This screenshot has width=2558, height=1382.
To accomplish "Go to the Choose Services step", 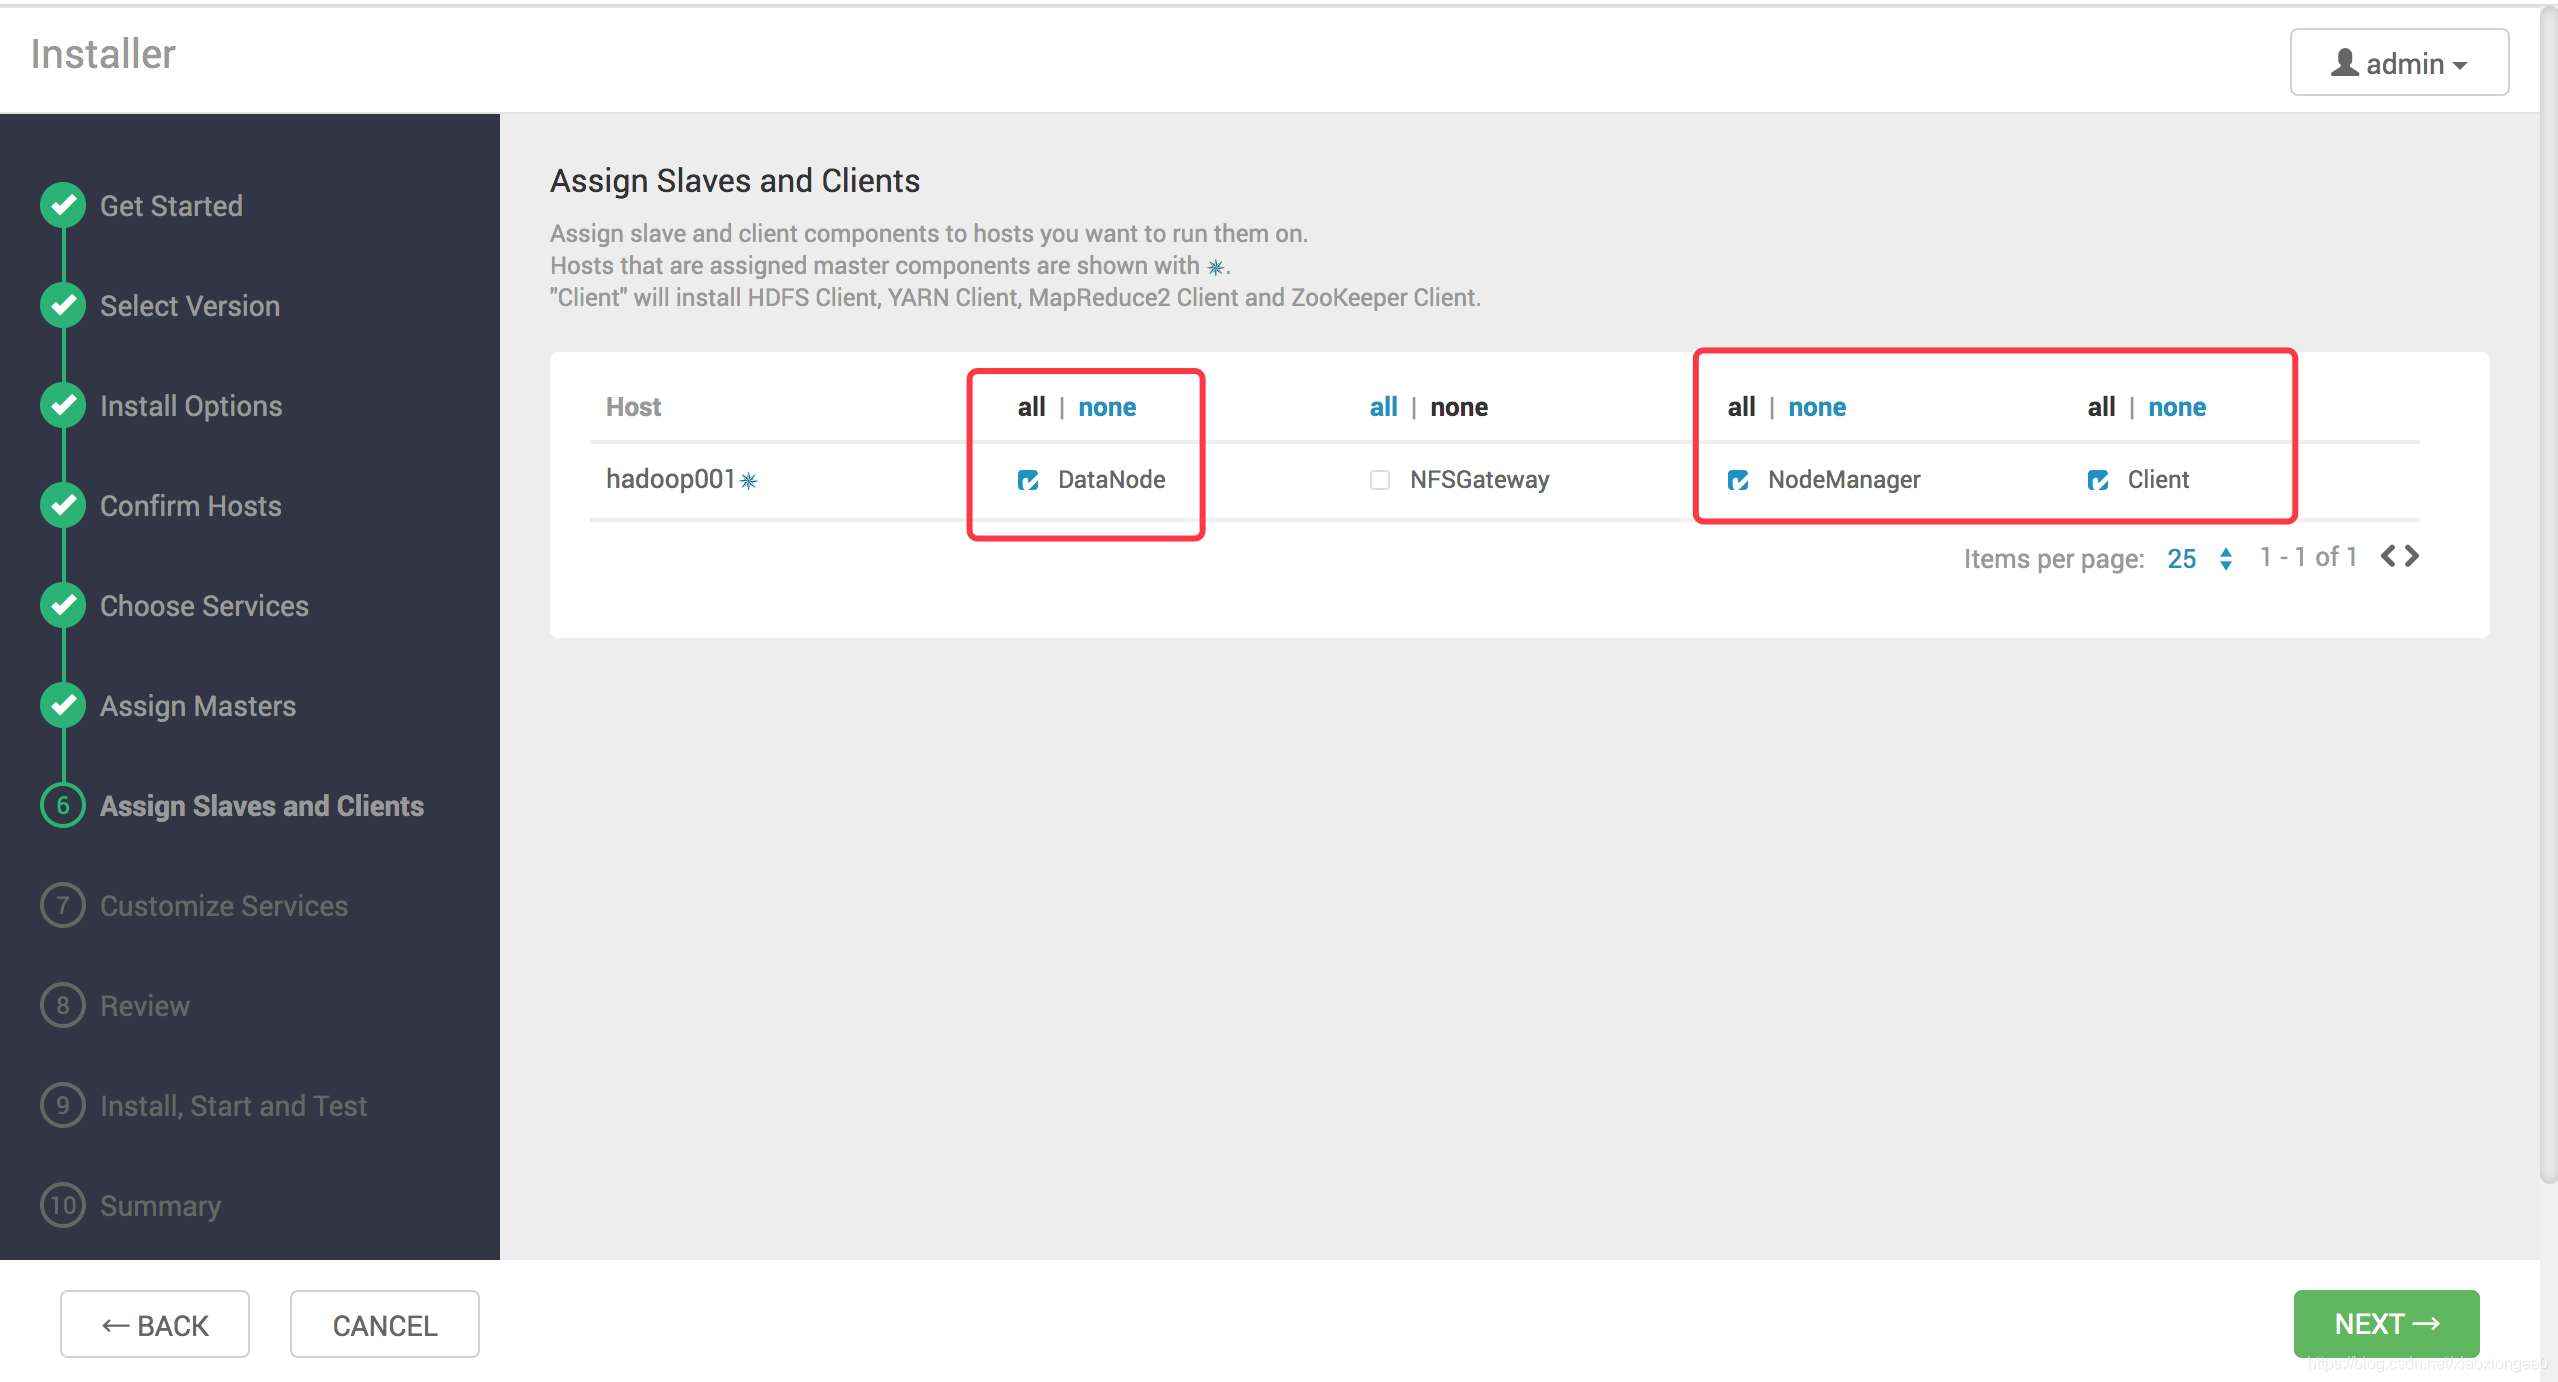I will coord(204,606).
